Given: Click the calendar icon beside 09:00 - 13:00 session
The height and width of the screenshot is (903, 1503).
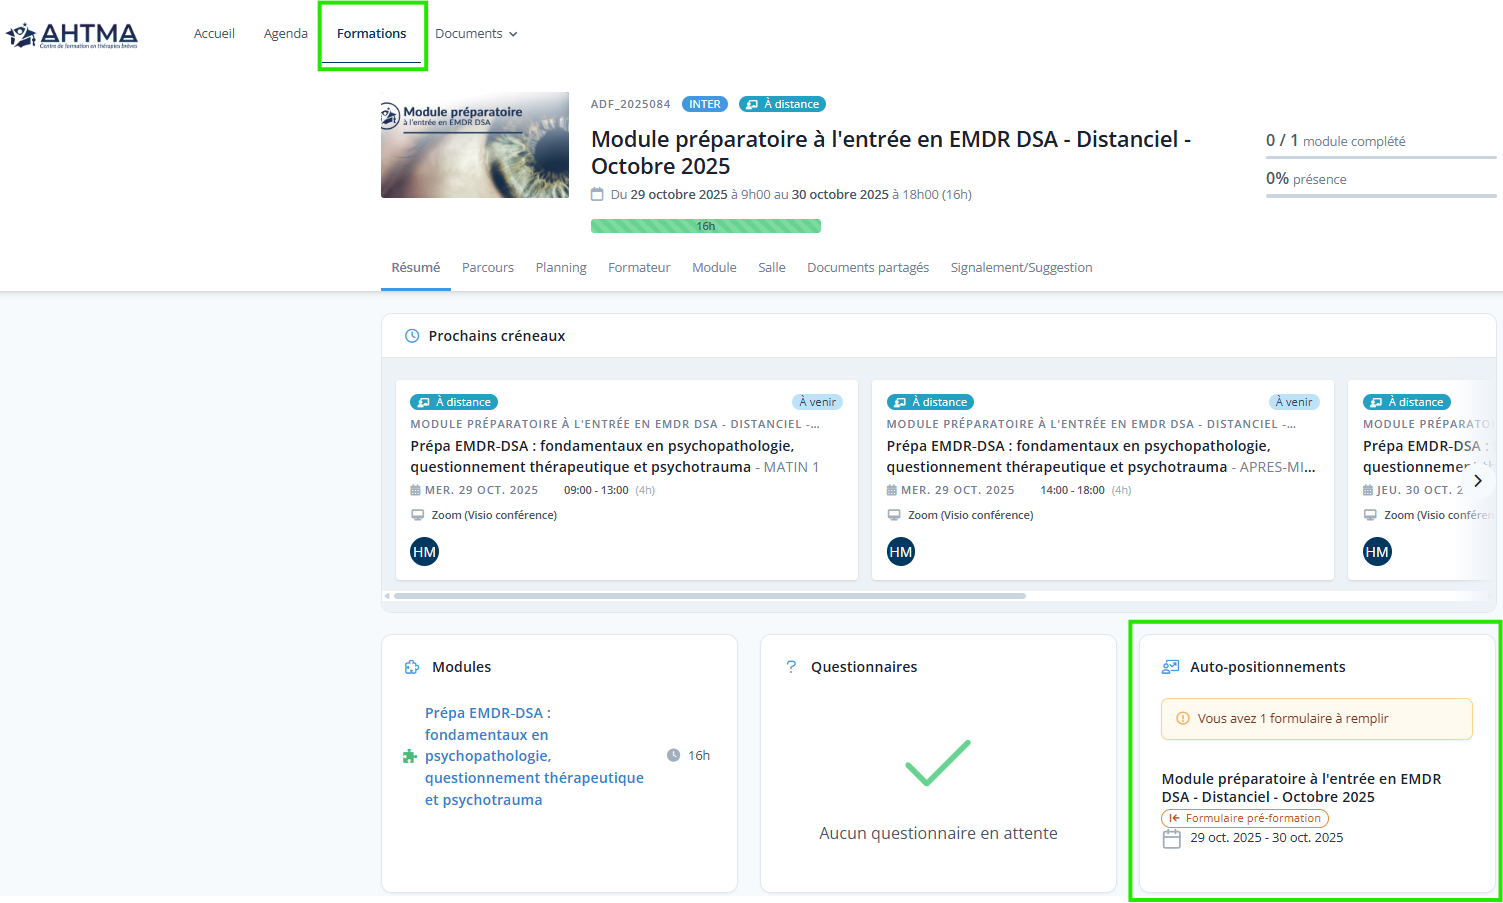Looking at the screenshot, I should tap(415, 491).
